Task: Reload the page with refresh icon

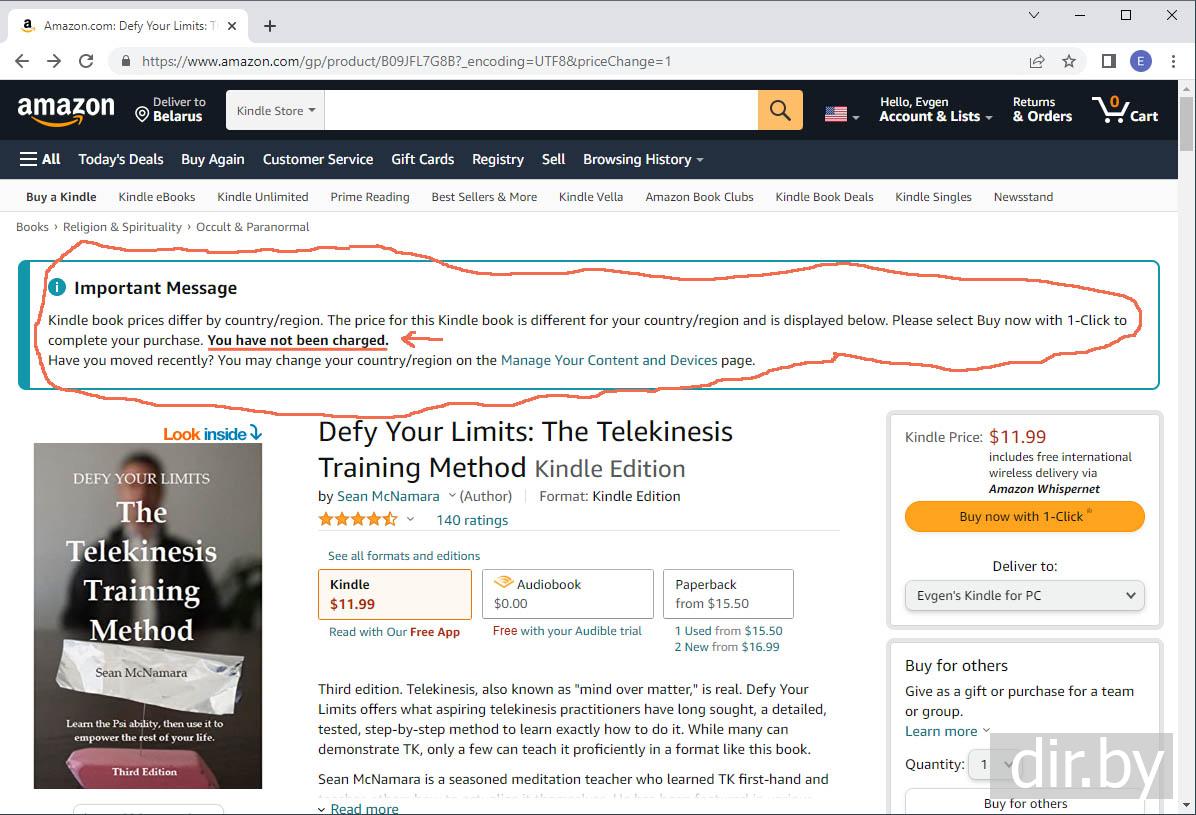Action: tap(86, 61)
